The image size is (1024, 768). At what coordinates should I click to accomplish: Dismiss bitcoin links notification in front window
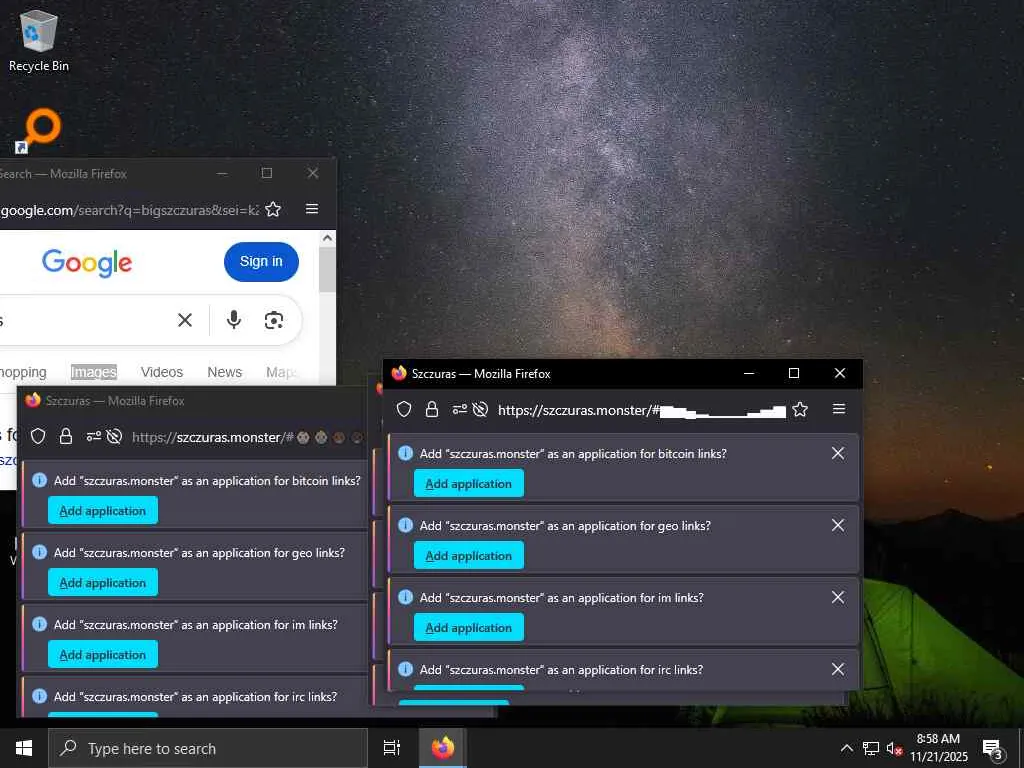tap(838, 453)
